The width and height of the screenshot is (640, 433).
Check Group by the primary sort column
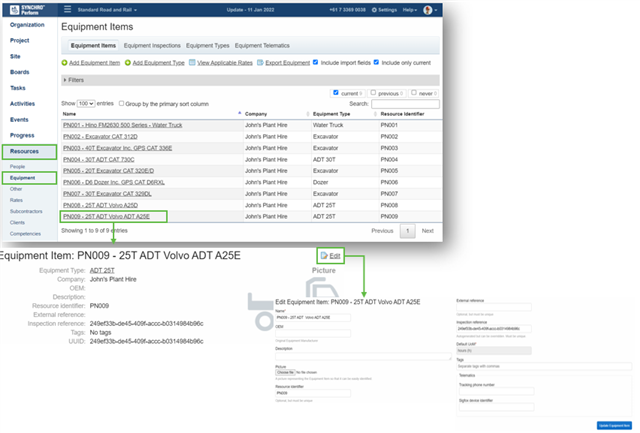pos(121,104)
